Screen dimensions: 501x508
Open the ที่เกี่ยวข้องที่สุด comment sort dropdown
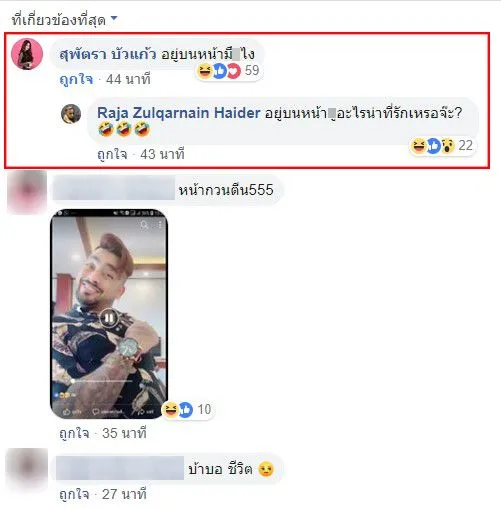(x=65, y=20)
